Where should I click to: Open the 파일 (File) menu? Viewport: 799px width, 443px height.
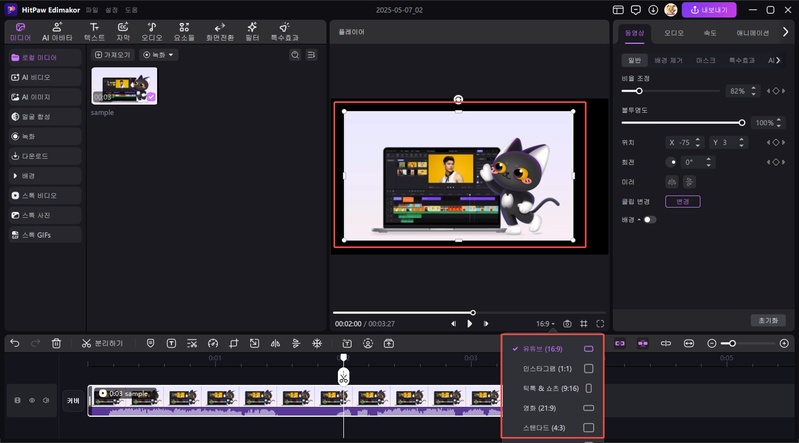(92, 10)
